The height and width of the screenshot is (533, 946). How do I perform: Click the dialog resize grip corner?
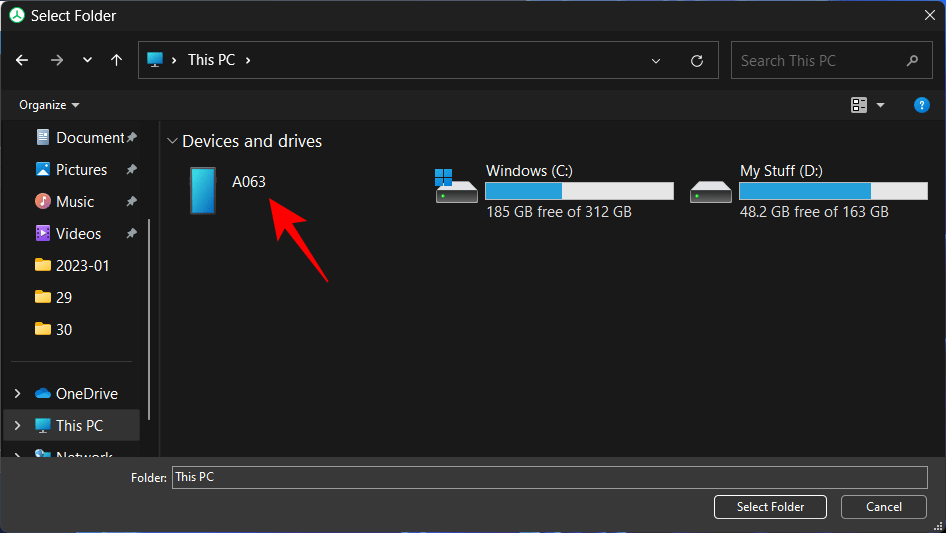point(938,526)
